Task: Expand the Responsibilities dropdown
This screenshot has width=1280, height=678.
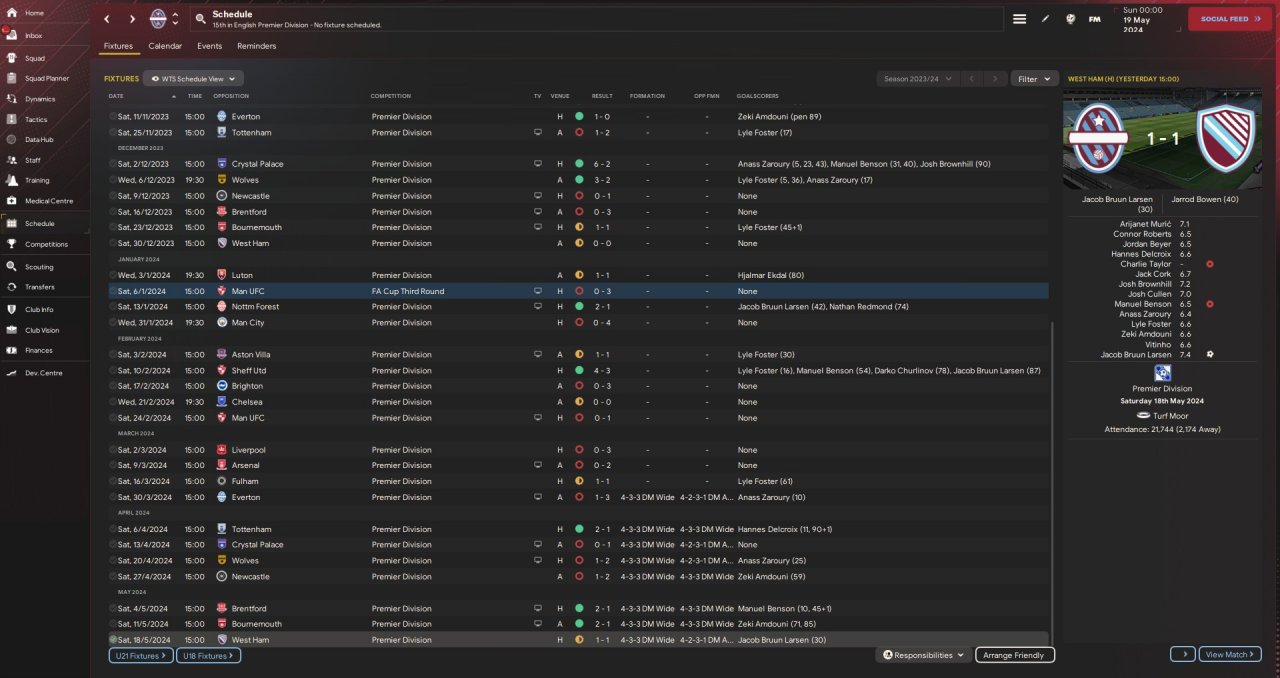Action: [924, 655]
